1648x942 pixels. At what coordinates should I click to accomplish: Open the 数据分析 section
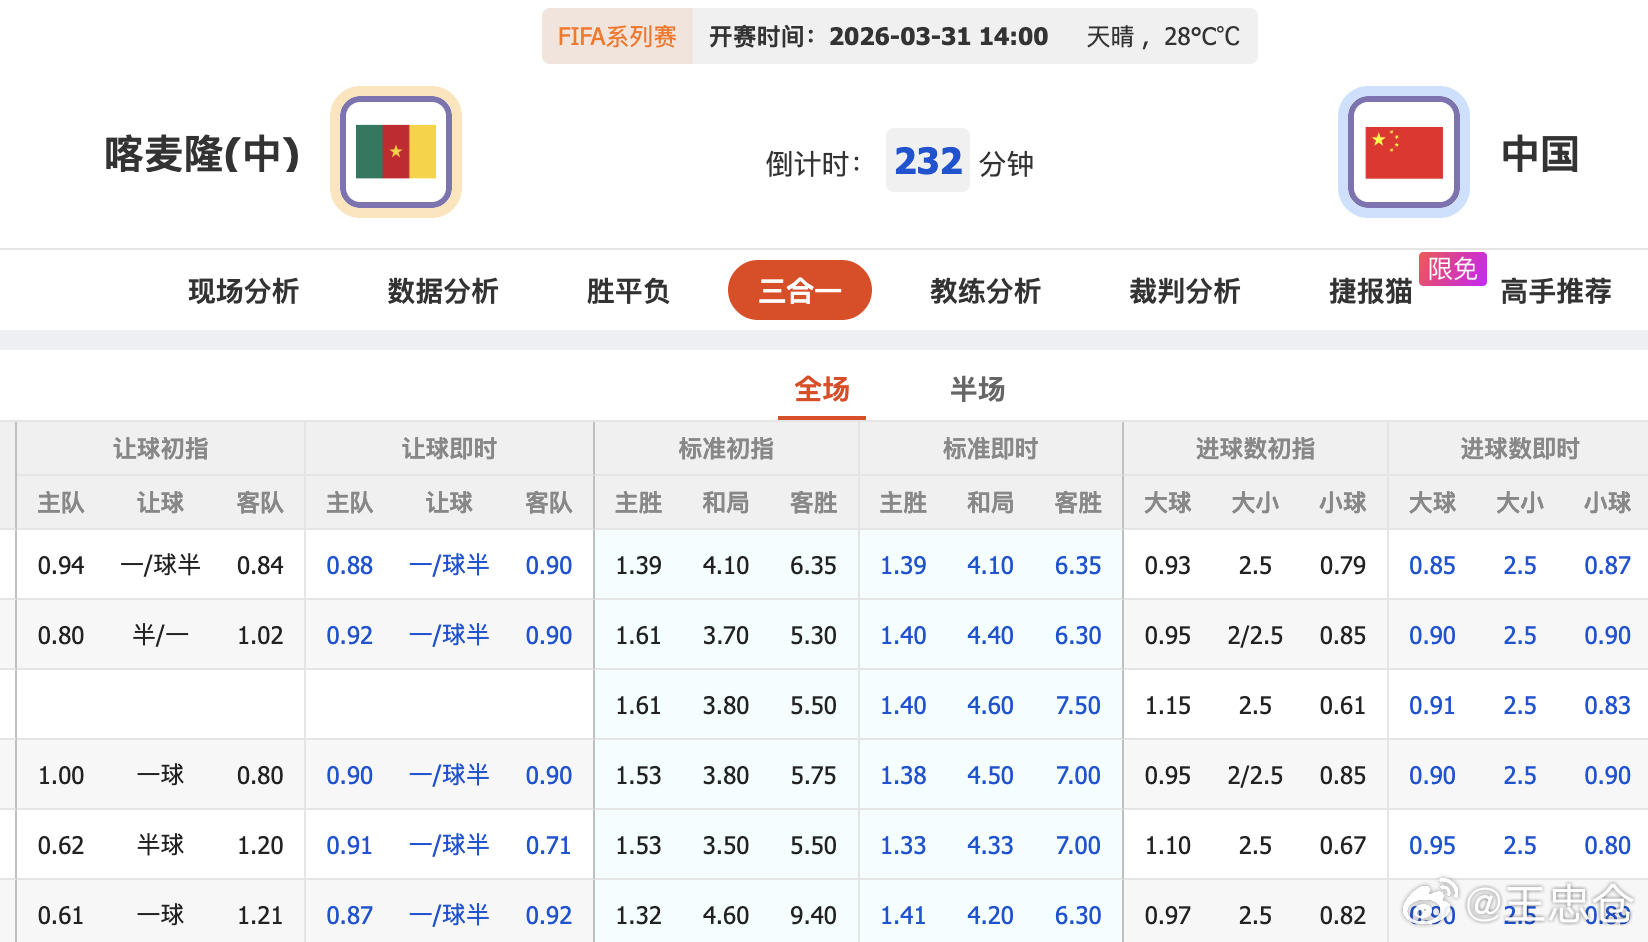click(x=441, y=291)
